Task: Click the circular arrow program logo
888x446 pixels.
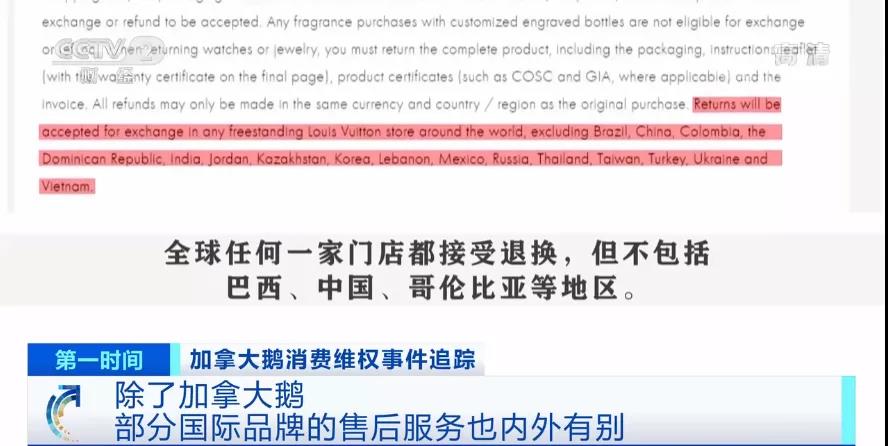Action: tap(63, 411)
